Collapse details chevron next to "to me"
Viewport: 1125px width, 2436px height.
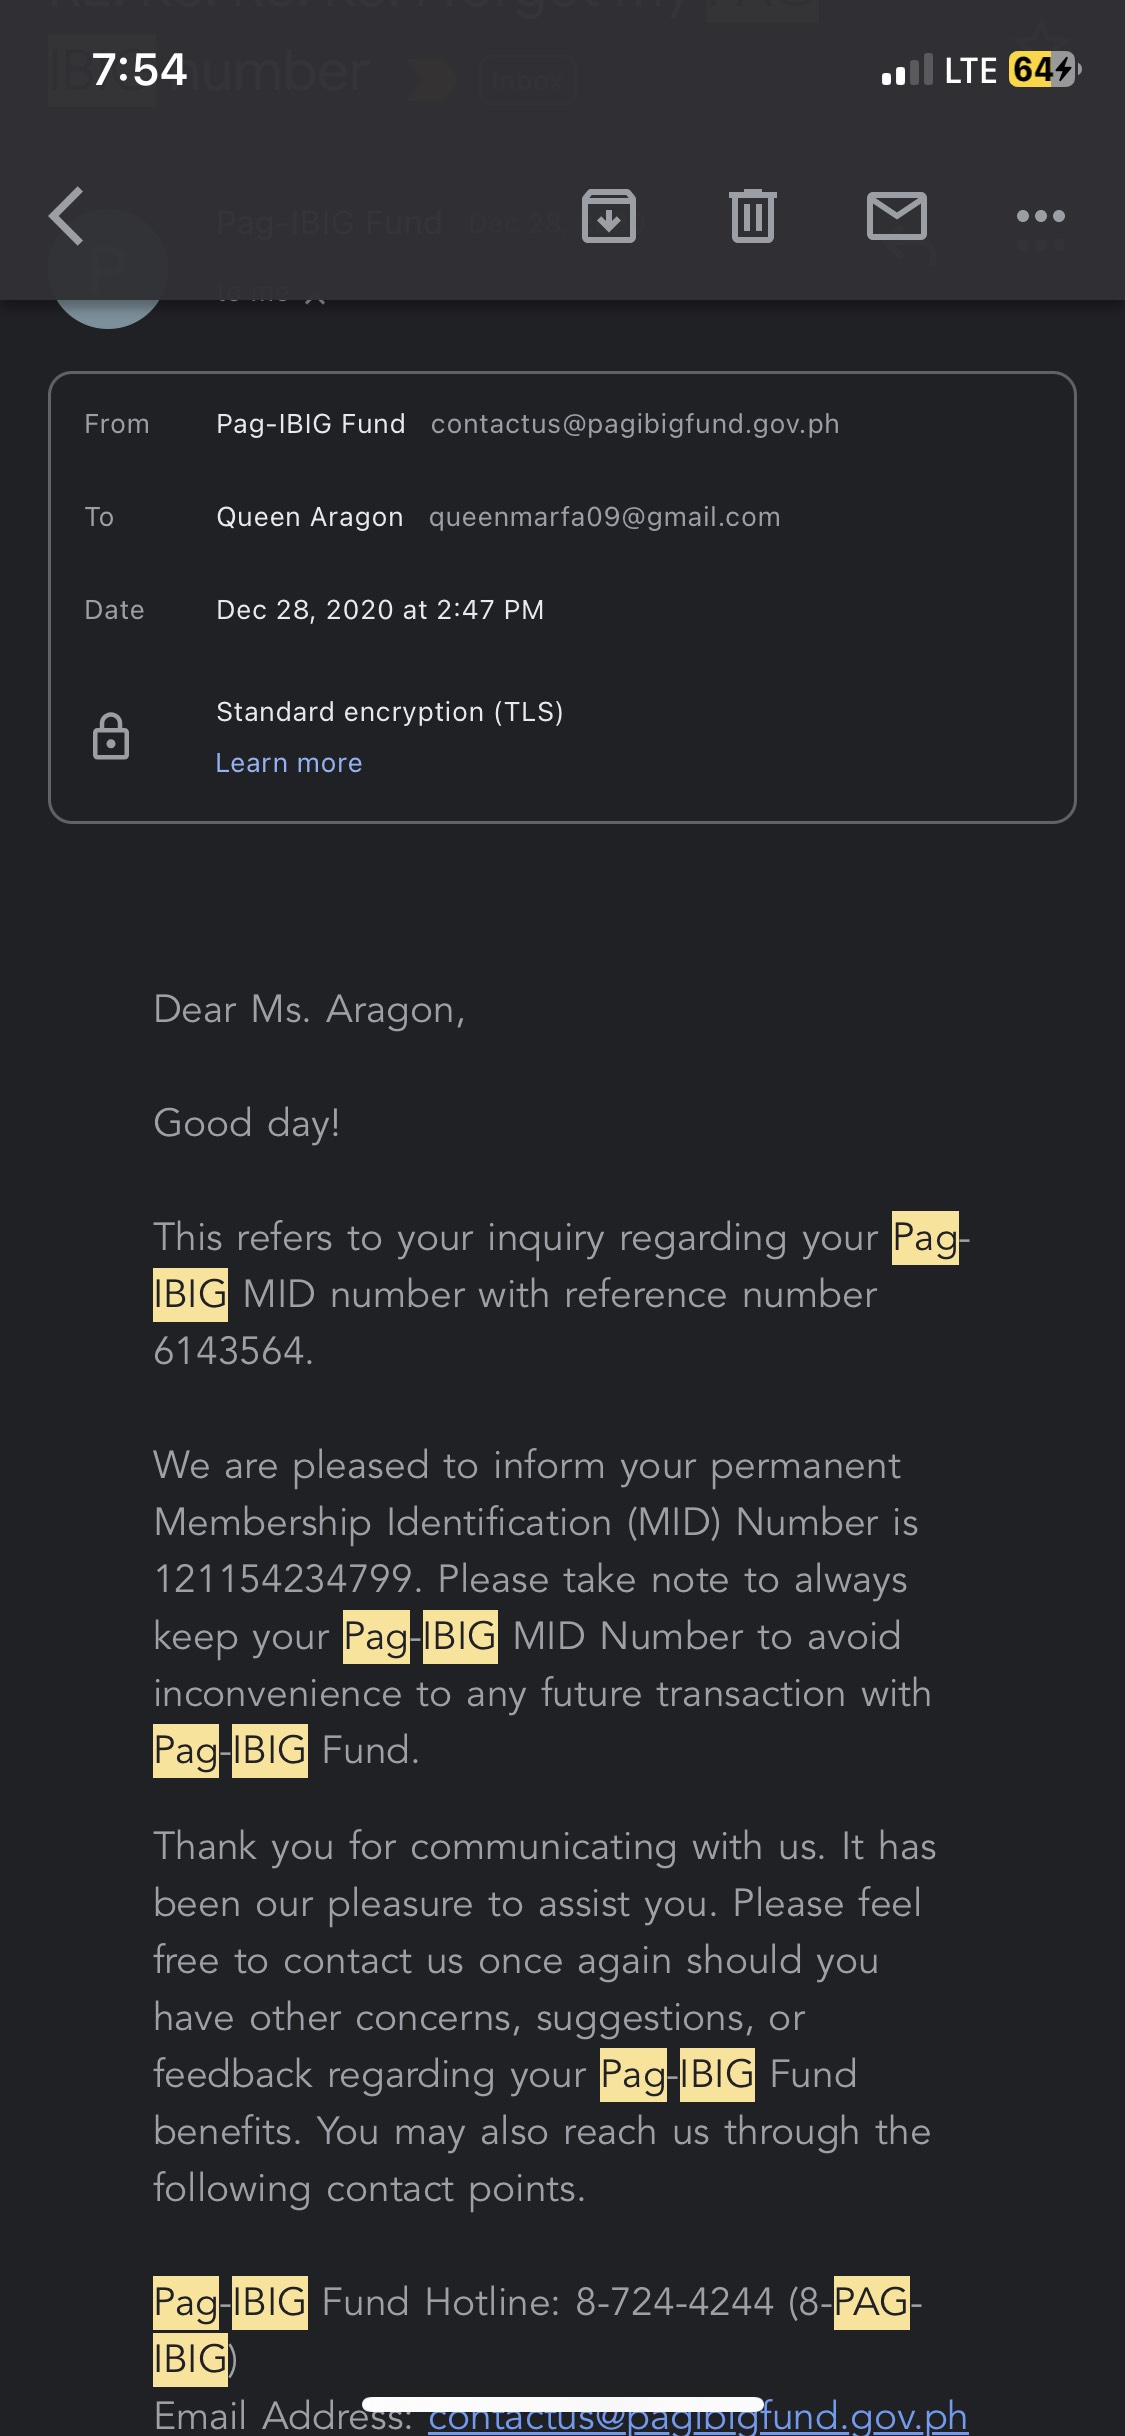315,296
